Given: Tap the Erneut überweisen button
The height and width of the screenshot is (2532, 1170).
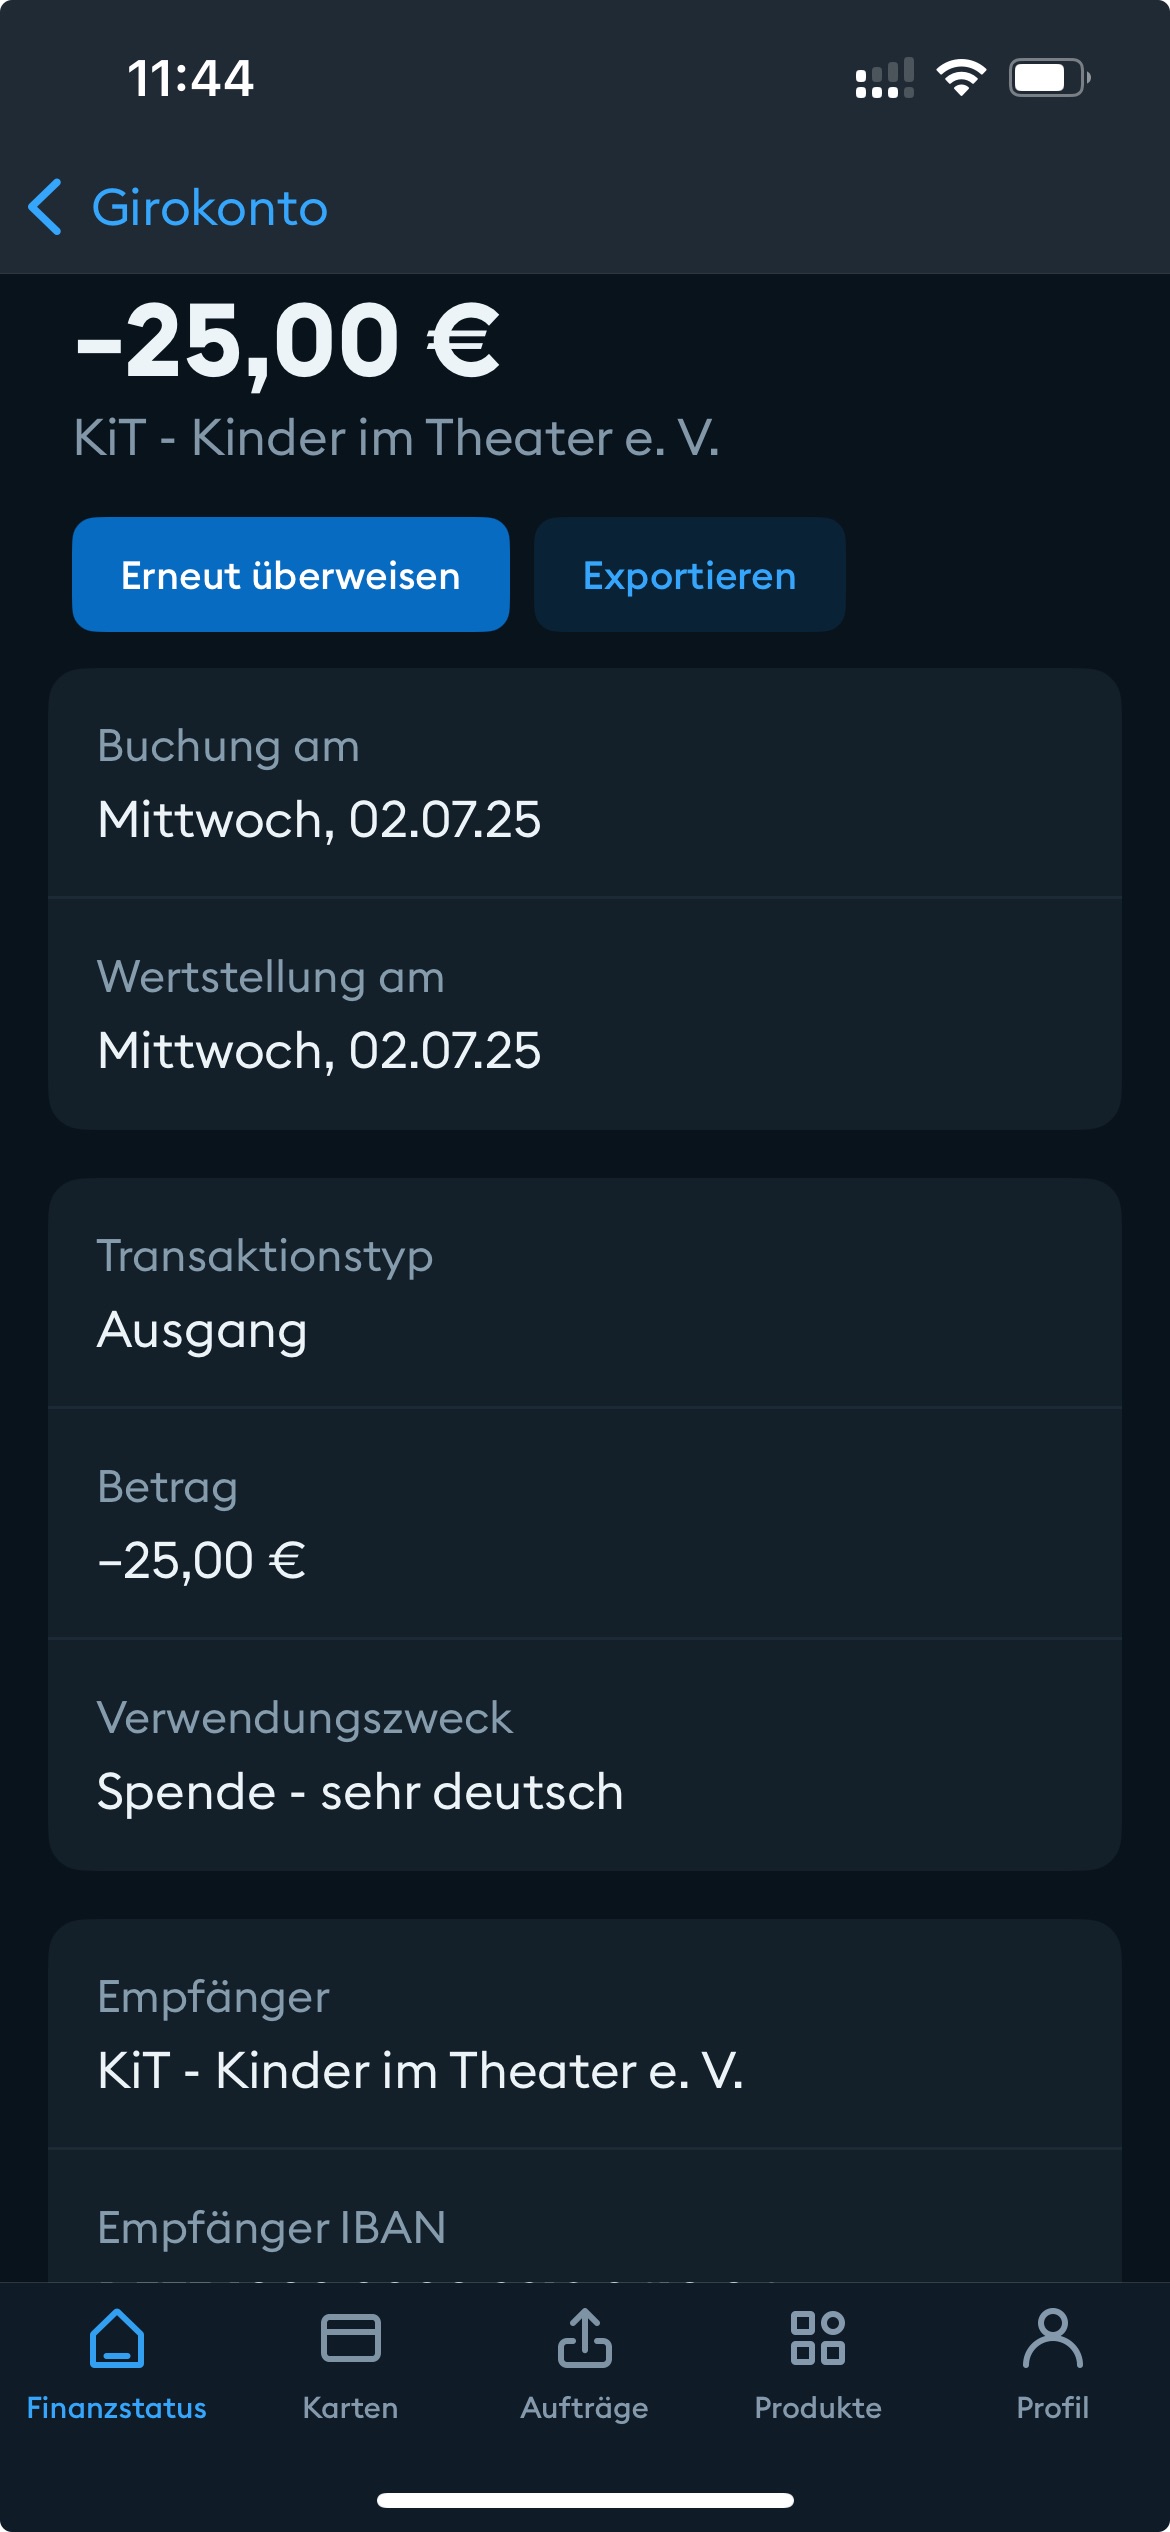Looking at the screenshot, I should pos(290,575).
